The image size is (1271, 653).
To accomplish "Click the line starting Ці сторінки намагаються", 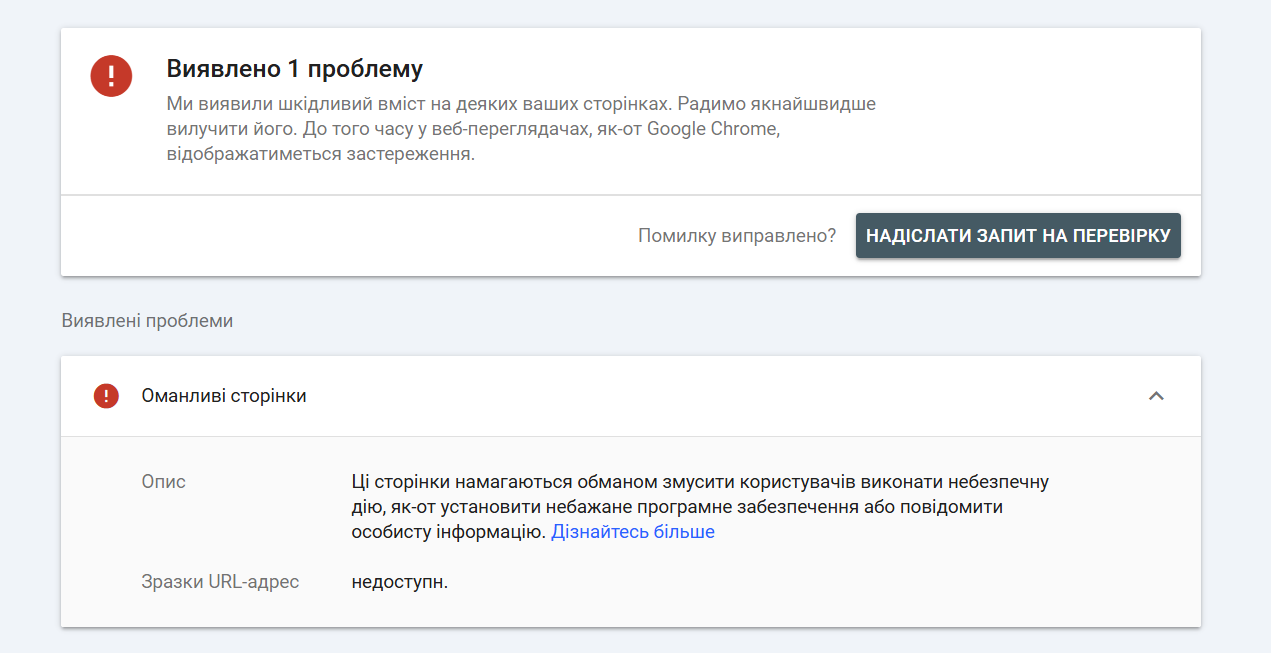I will (x=700, y=482).
